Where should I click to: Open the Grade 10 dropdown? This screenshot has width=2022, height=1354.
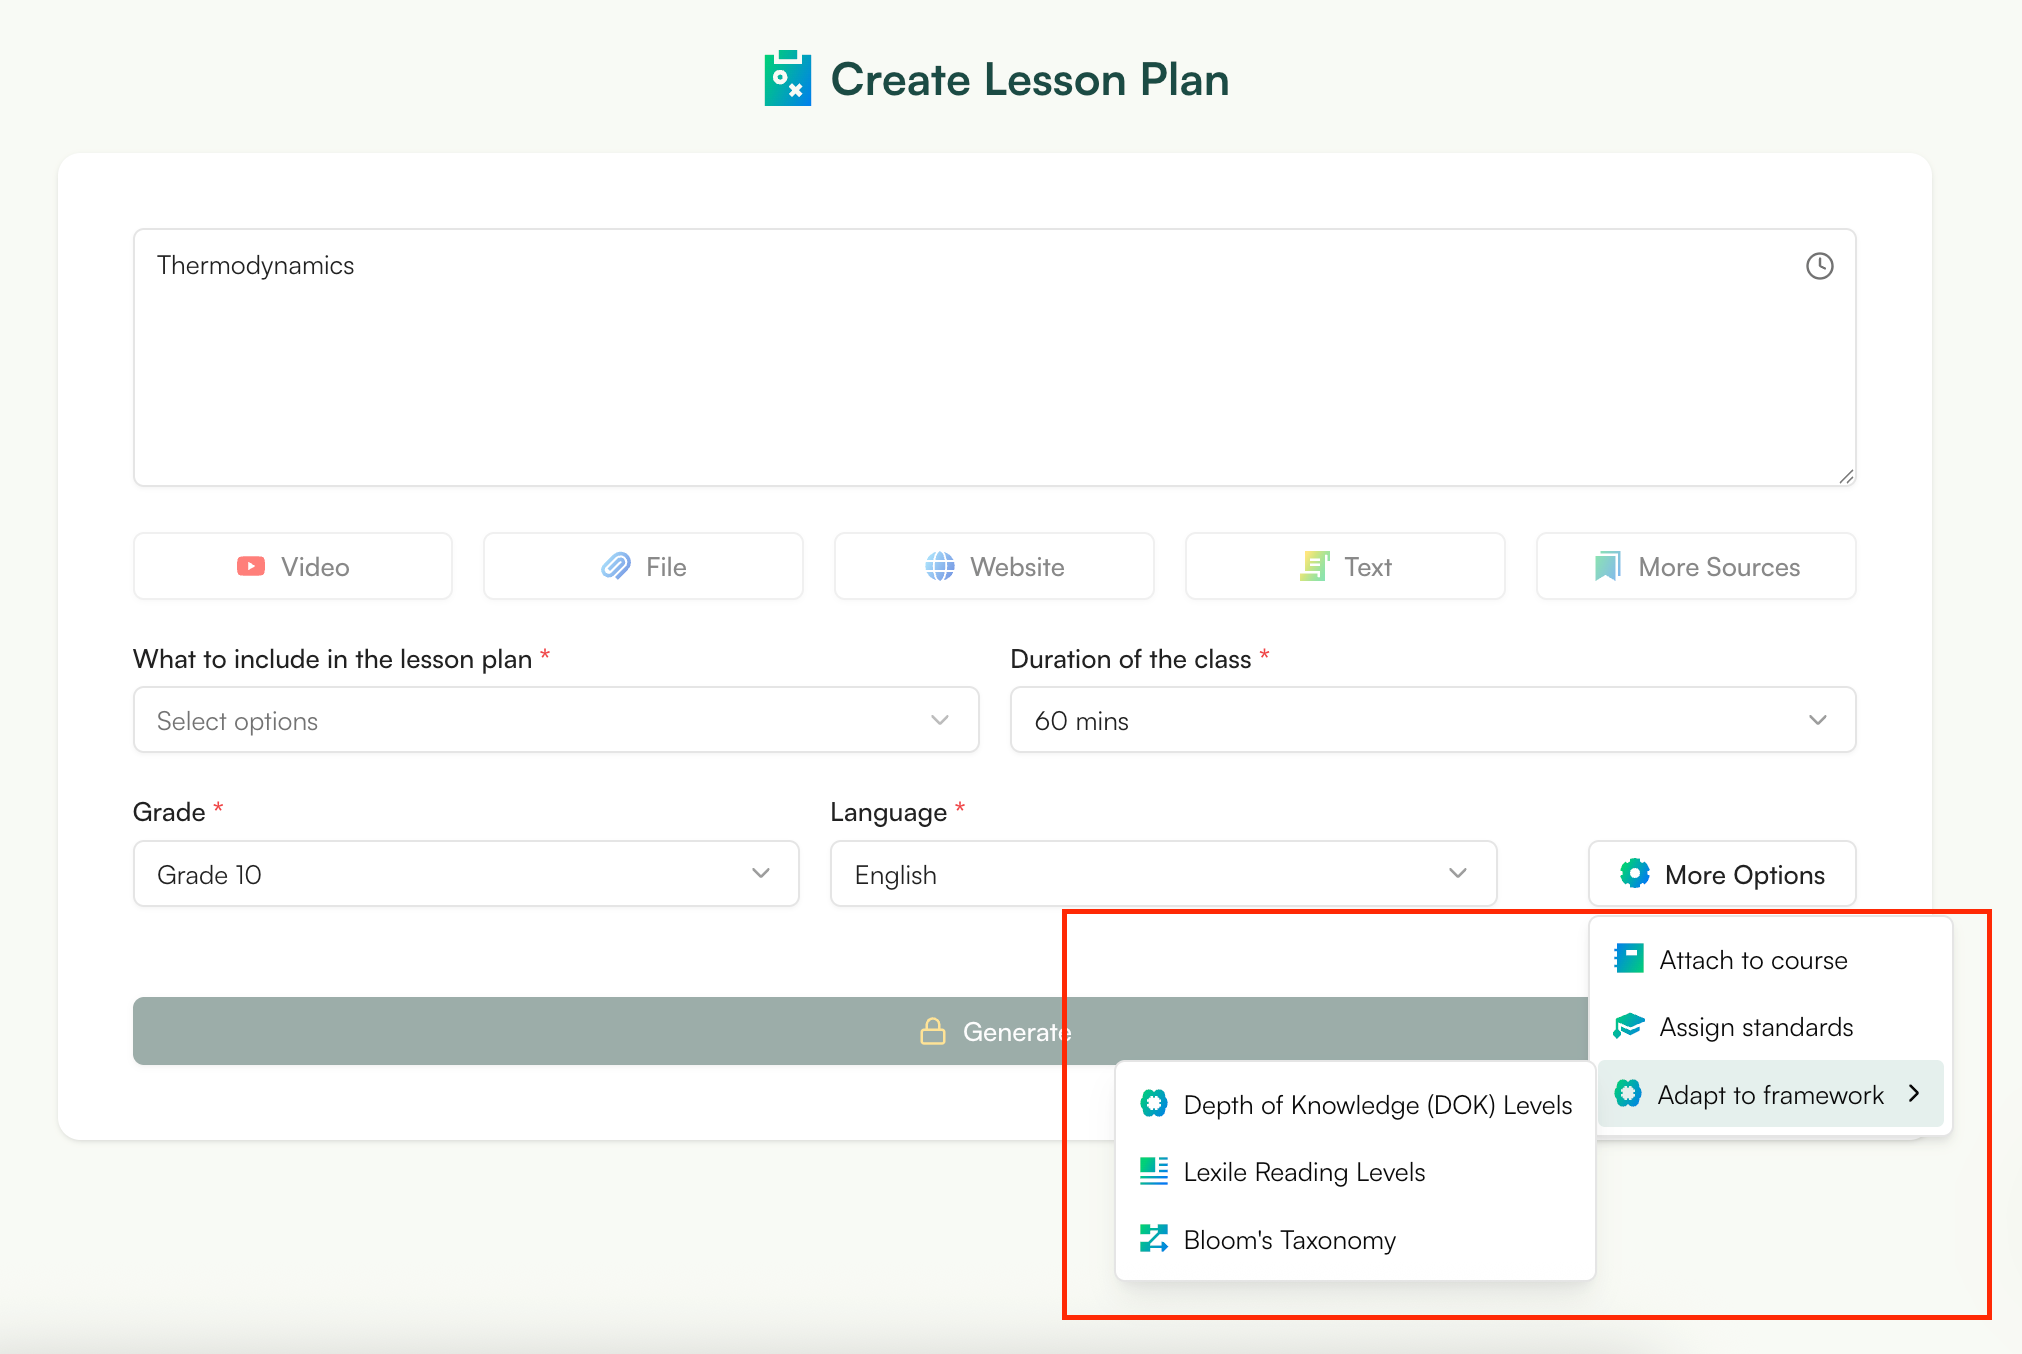point(465,873)
